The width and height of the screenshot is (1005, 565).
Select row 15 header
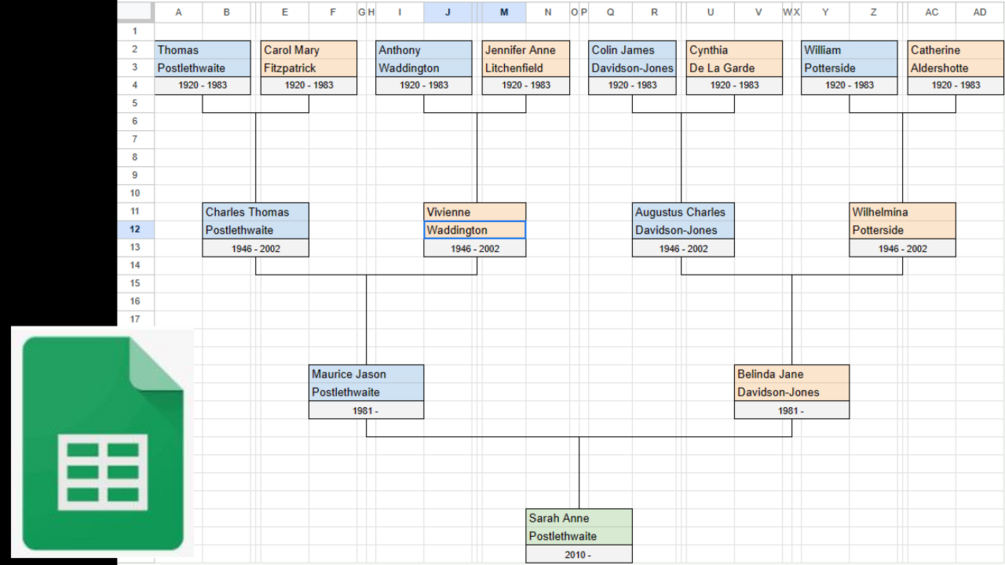(x=135, y=283)
